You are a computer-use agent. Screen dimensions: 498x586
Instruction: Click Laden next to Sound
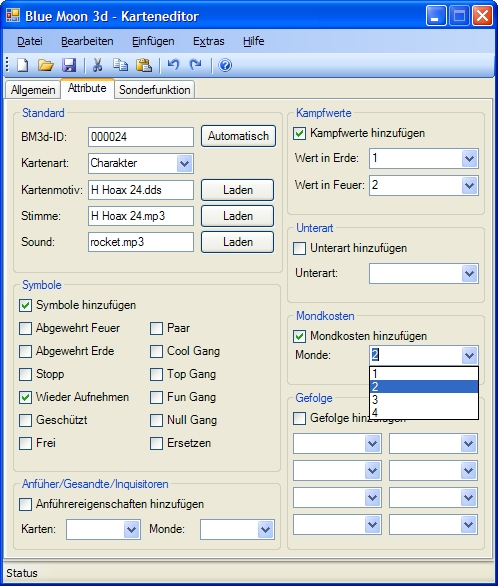[x=238, y=242]
